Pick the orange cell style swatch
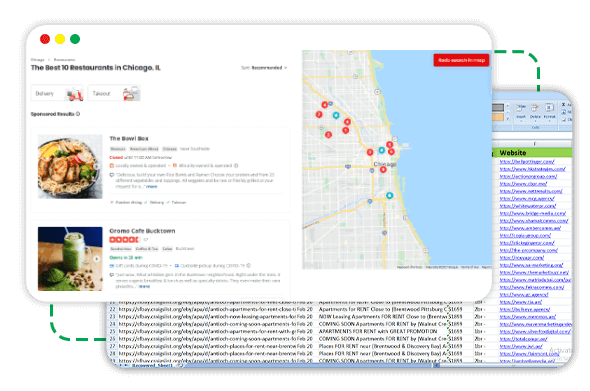The height and width of the screenshot is (391, 590). tap(497, 117)
